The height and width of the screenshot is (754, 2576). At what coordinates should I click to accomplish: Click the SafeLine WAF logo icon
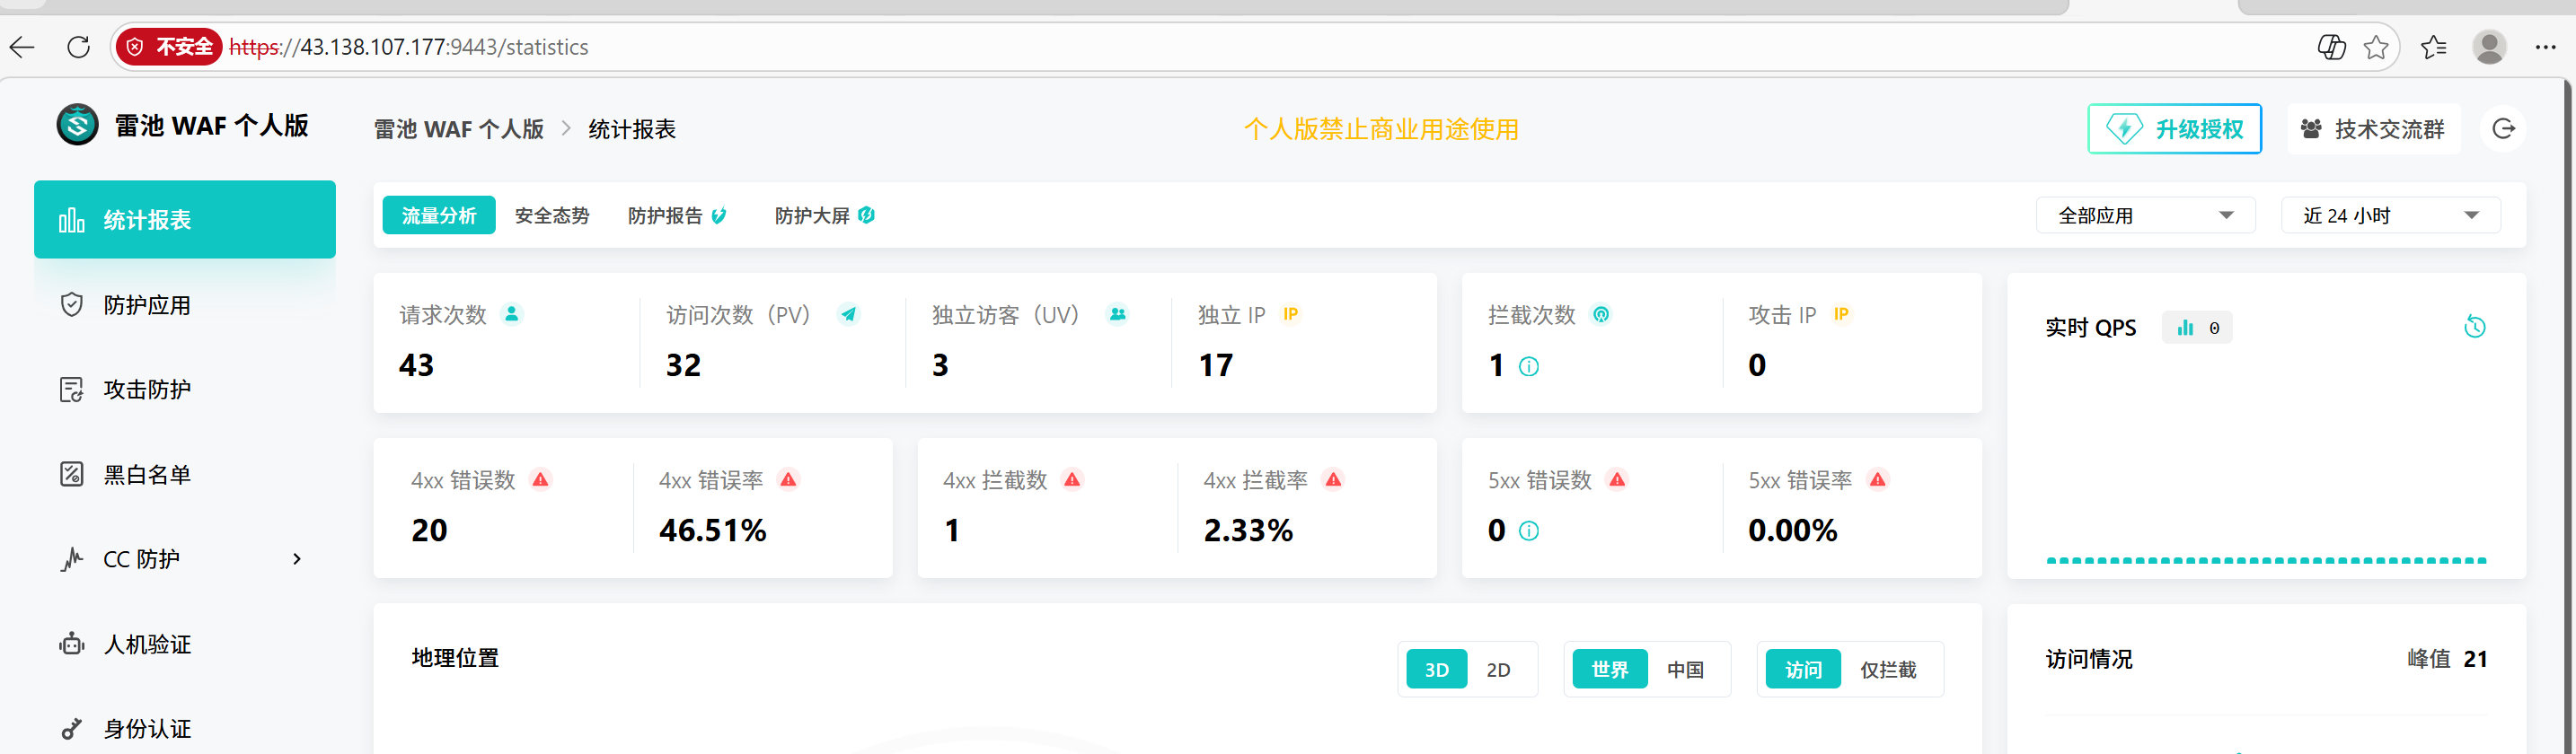coord(77,125)
